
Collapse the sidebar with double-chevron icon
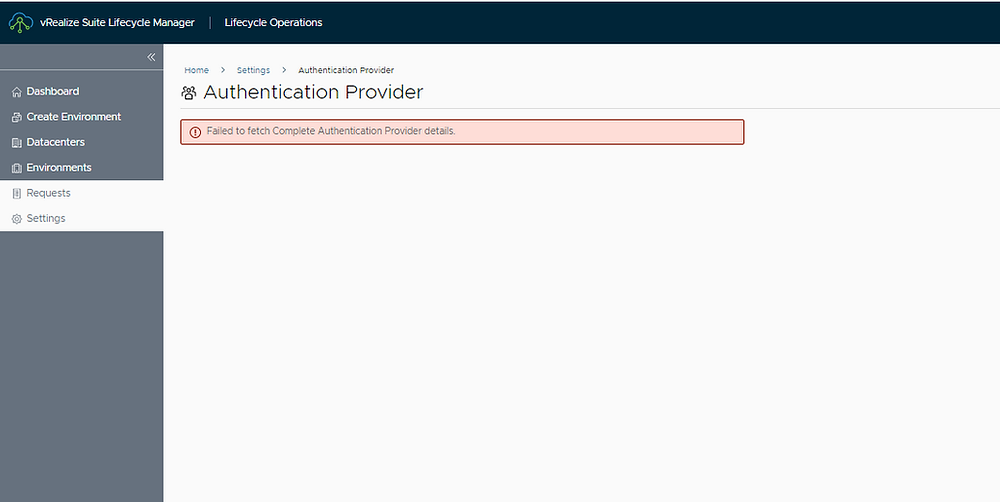(151, 57)
